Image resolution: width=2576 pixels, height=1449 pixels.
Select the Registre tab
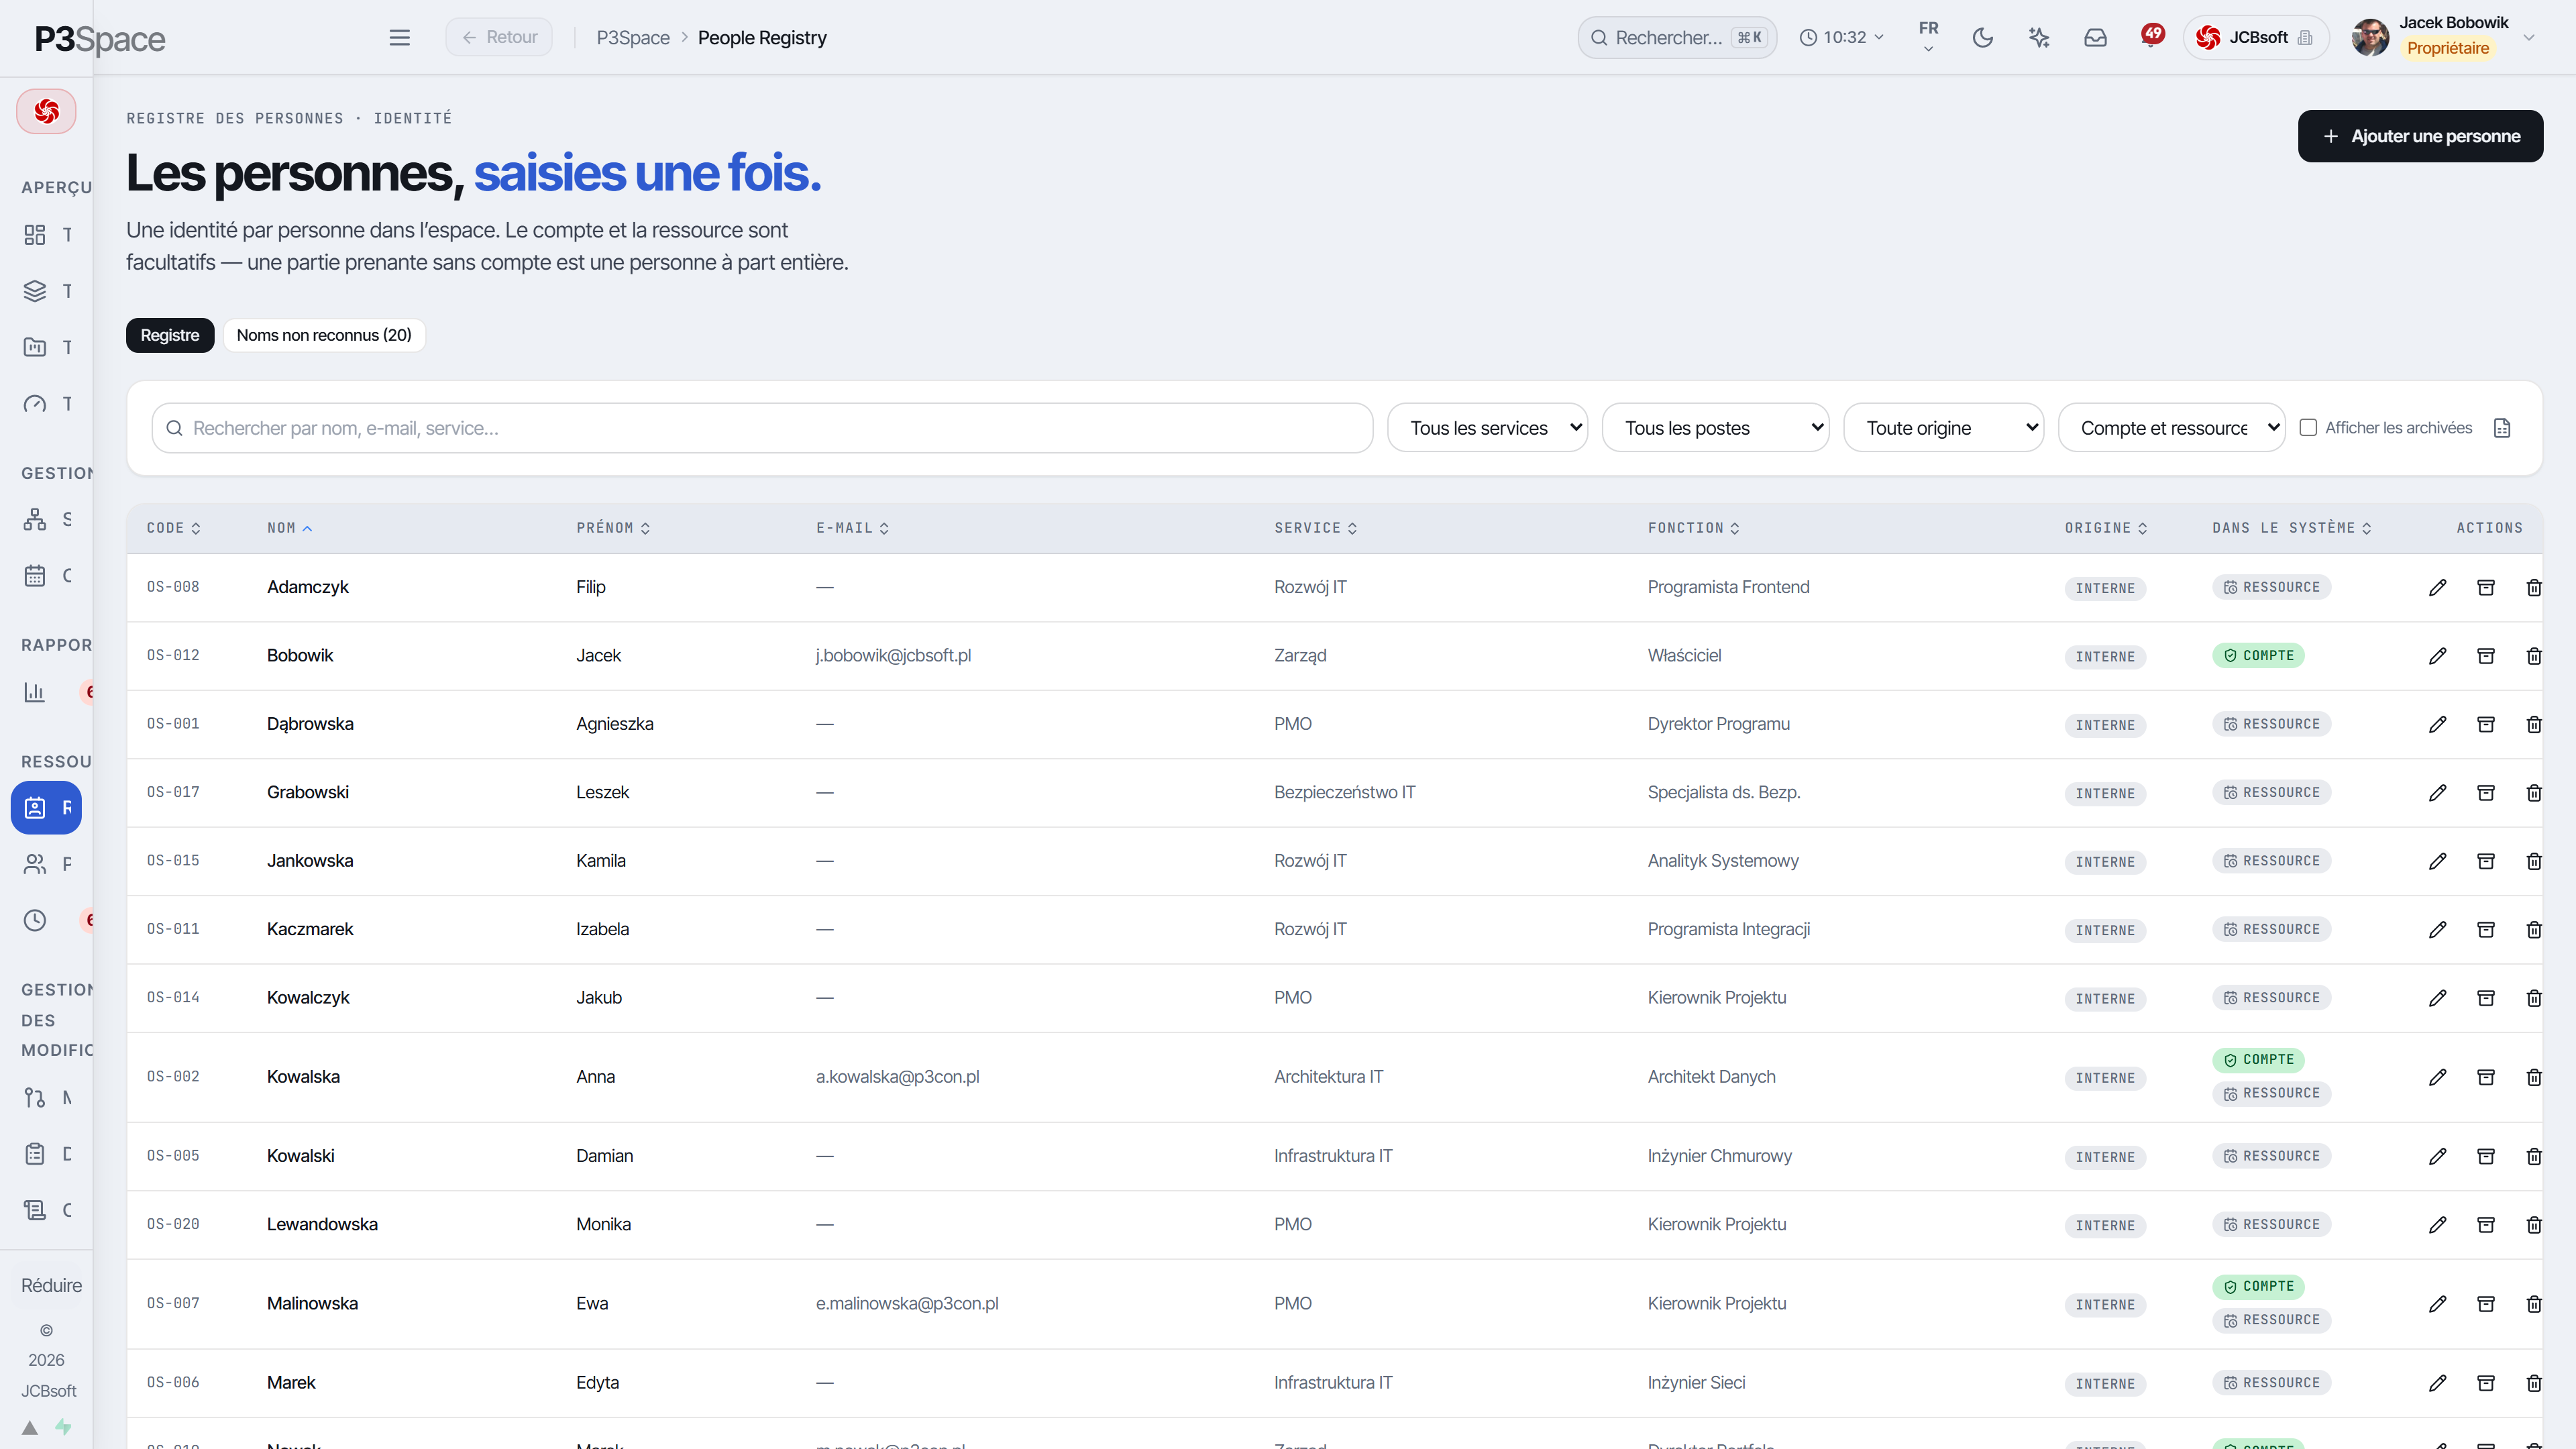170,335
